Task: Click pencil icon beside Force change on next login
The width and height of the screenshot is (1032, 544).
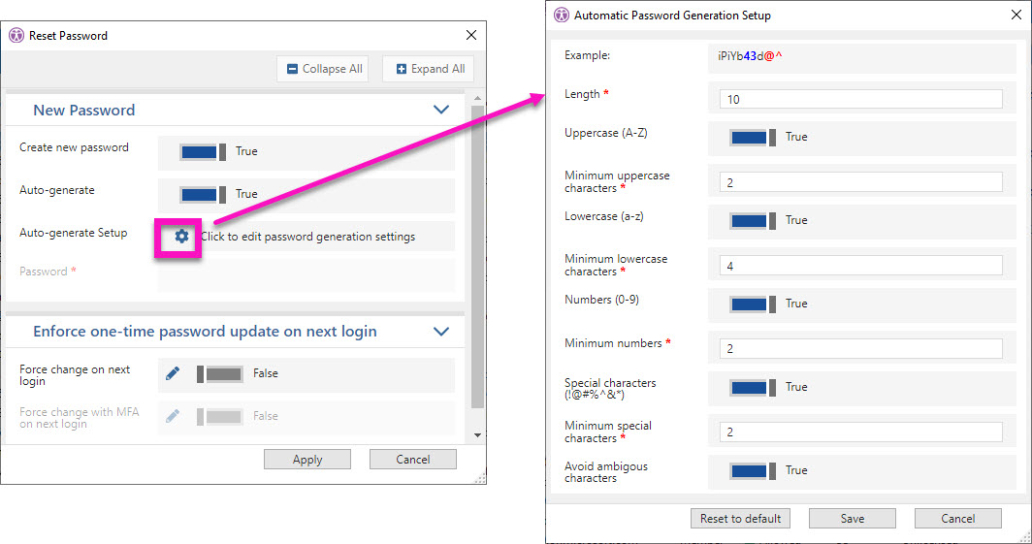Action: click(172, 374)
